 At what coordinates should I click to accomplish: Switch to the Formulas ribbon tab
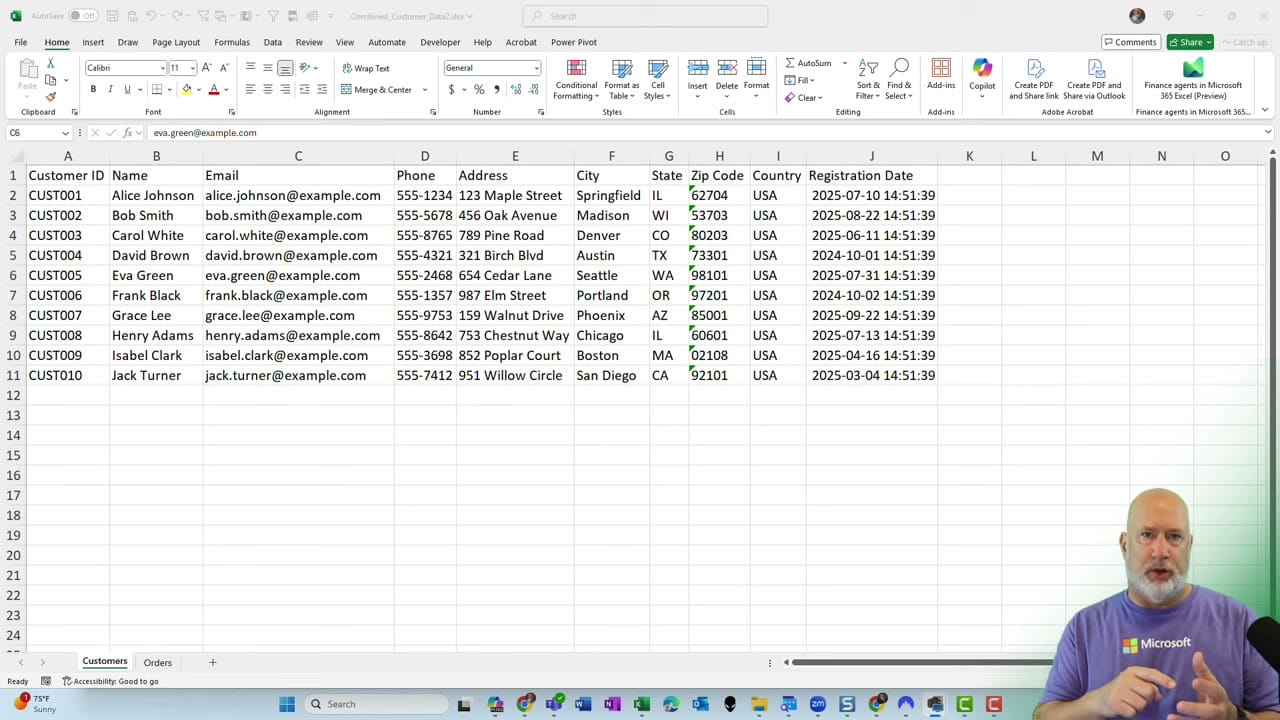[231, 42]
